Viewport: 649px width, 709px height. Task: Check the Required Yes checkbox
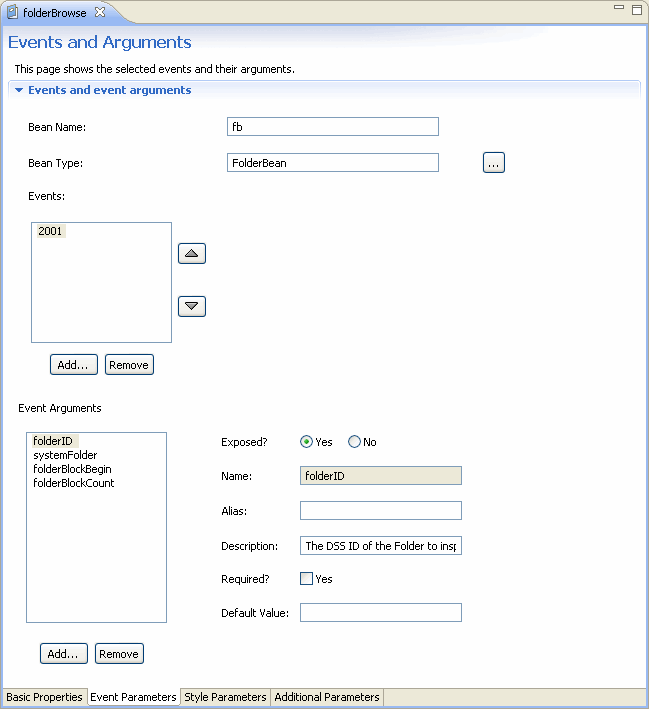306,579
